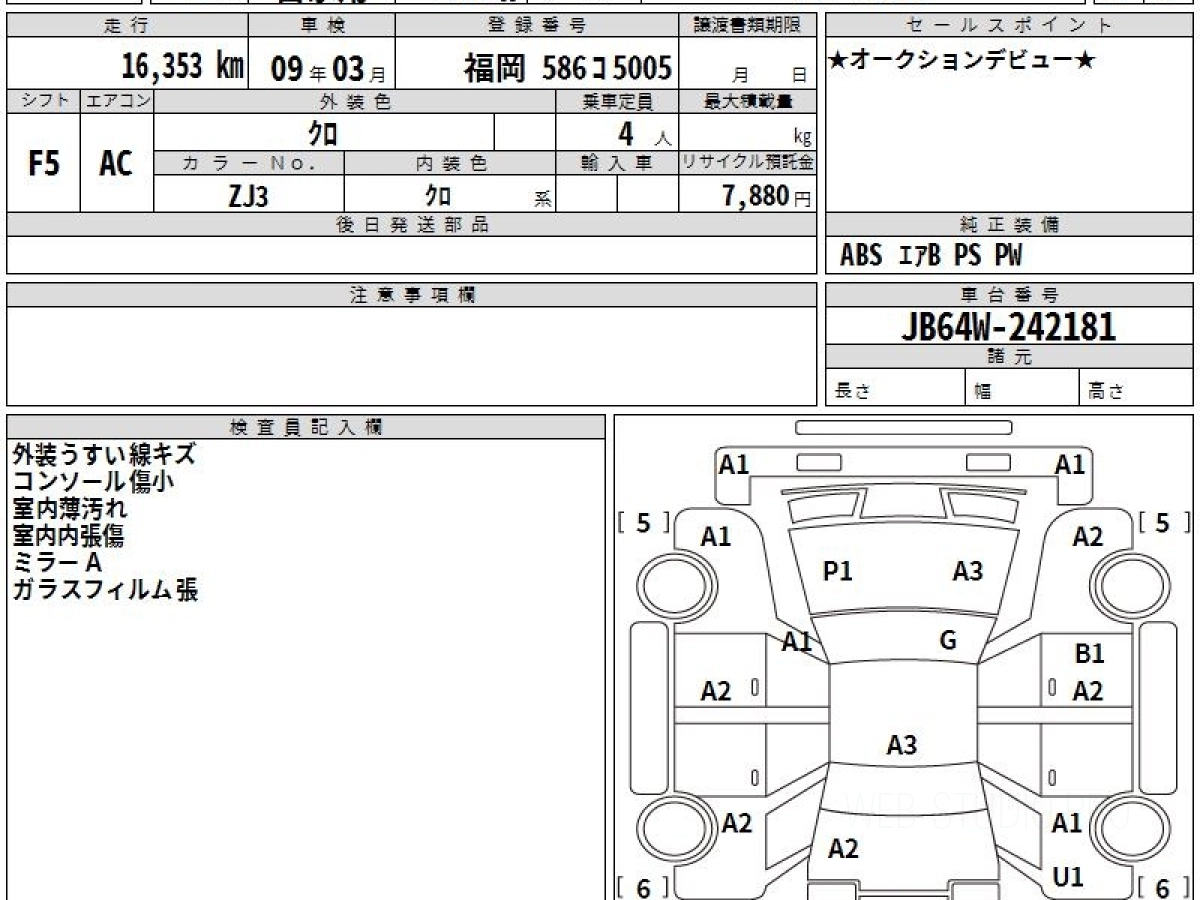This screenshot has width=1200, height=900.
Task: Click the [6] tread mark beside rear-right wheel
Action: pos(1165,886)
